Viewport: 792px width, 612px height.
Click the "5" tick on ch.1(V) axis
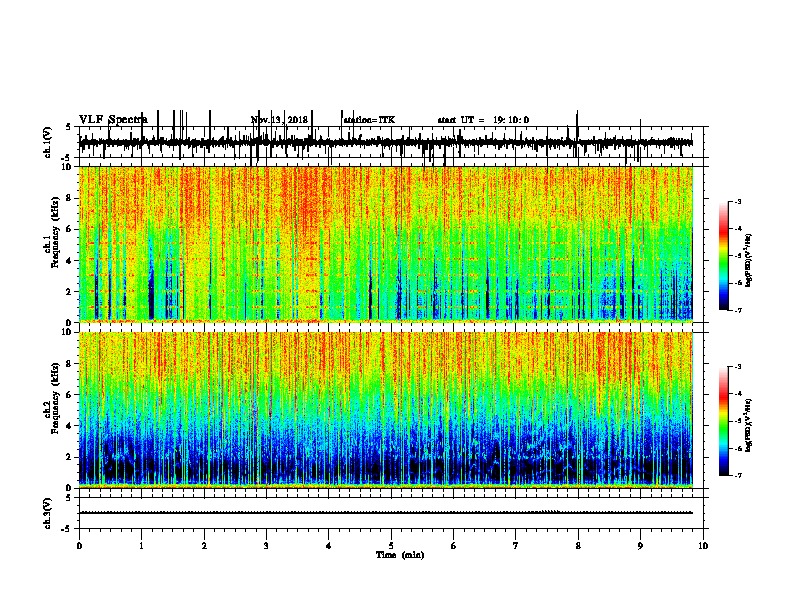point(69,127)
